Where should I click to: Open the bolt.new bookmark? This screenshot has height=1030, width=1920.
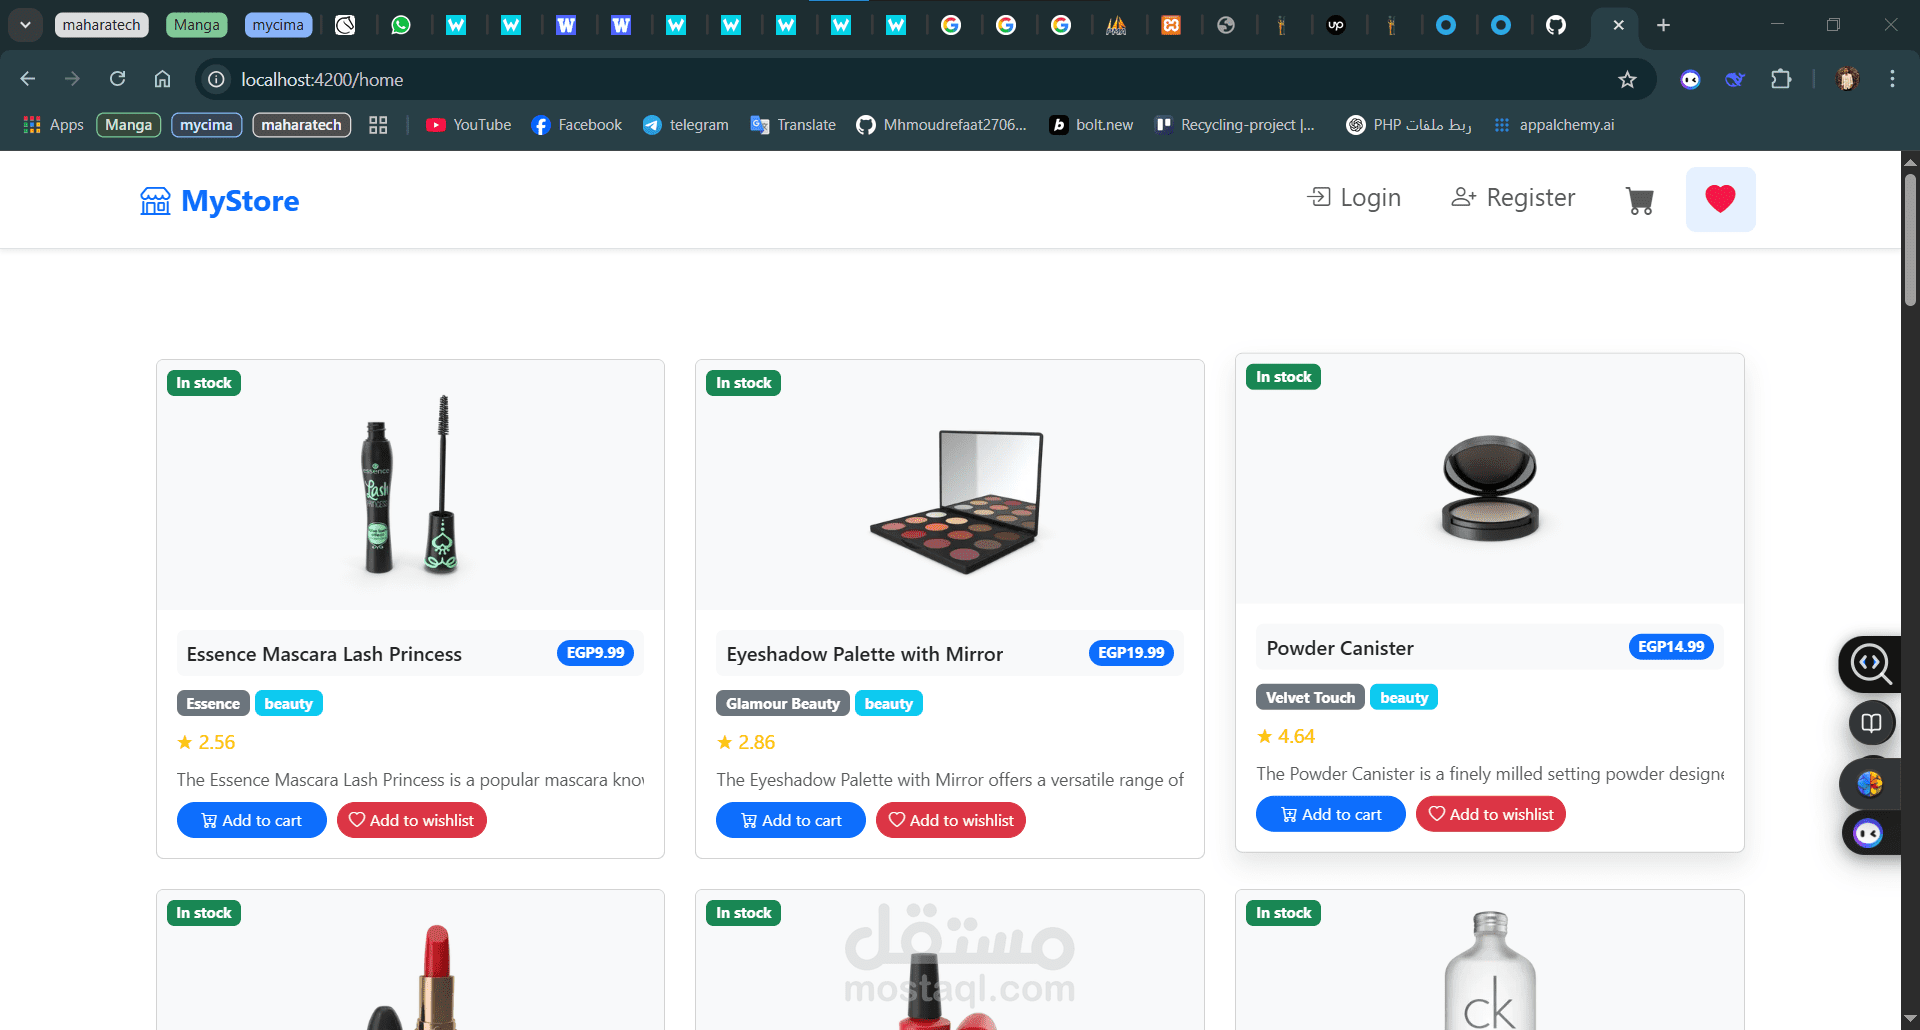[1091, 125]
